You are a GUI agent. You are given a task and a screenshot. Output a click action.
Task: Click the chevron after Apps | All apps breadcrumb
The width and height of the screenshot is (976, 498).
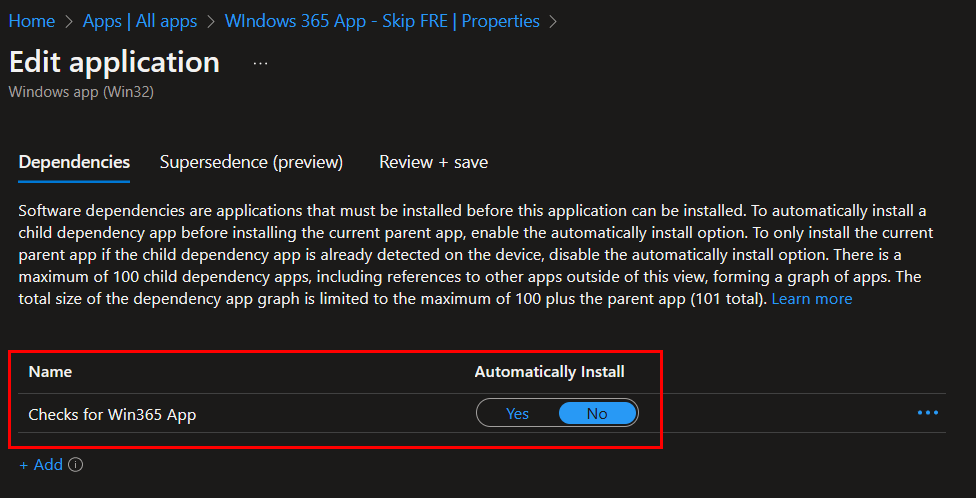[211, 21]
